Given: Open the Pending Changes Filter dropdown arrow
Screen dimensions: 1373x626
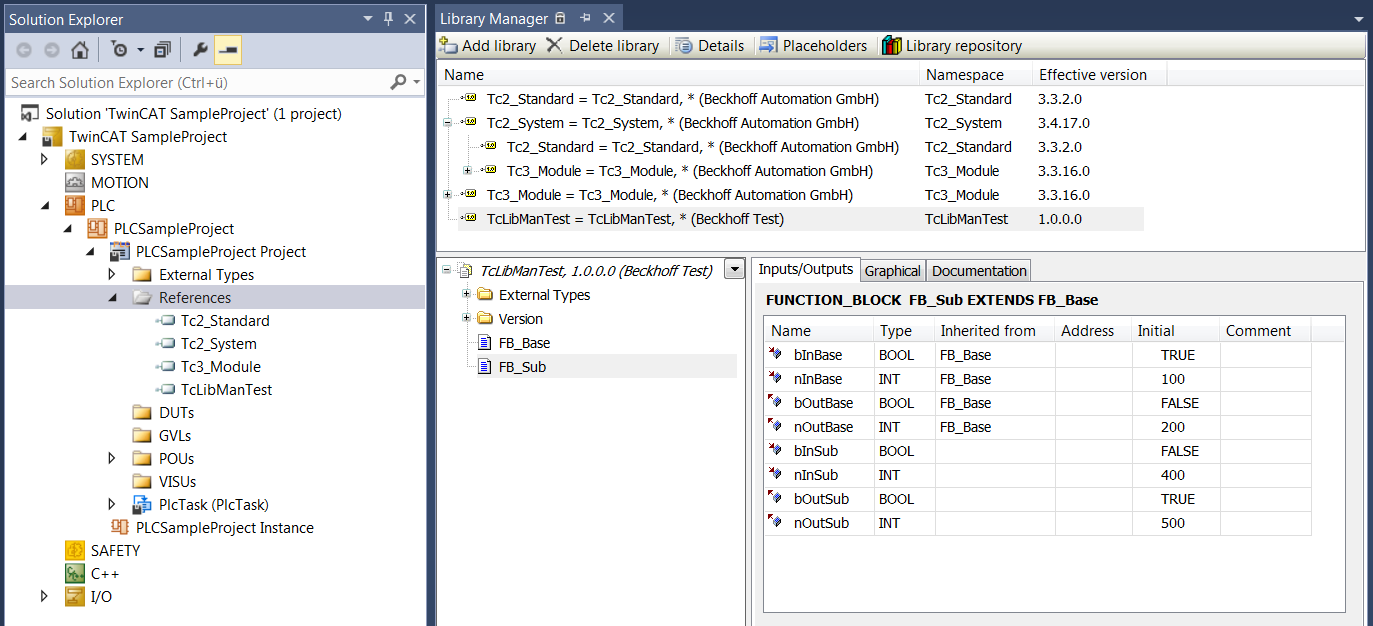Looking at the screenshot, I should 141,50.
